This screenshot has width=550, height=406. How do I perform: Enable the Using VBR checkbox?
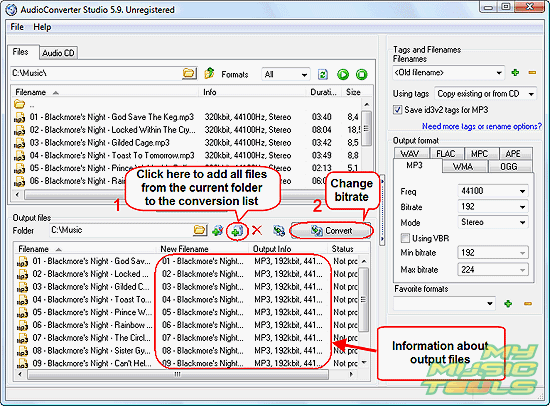[405, 238]
